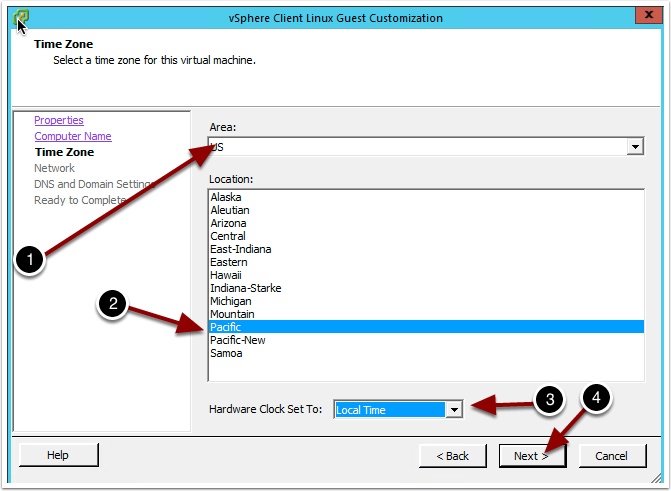Click the vSphere Client icon in title bar
Screen dimensions: 671x491
(20, 17)
